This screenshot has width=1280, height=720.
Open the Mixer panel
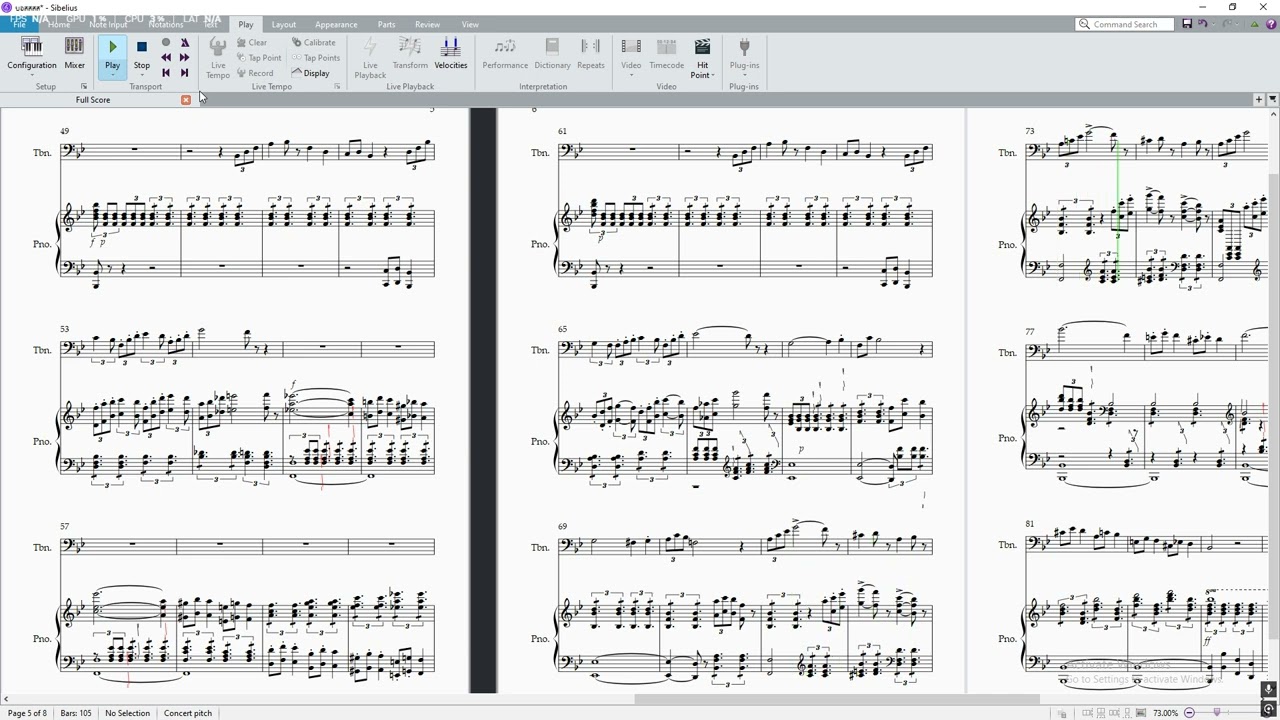point(74,54)
